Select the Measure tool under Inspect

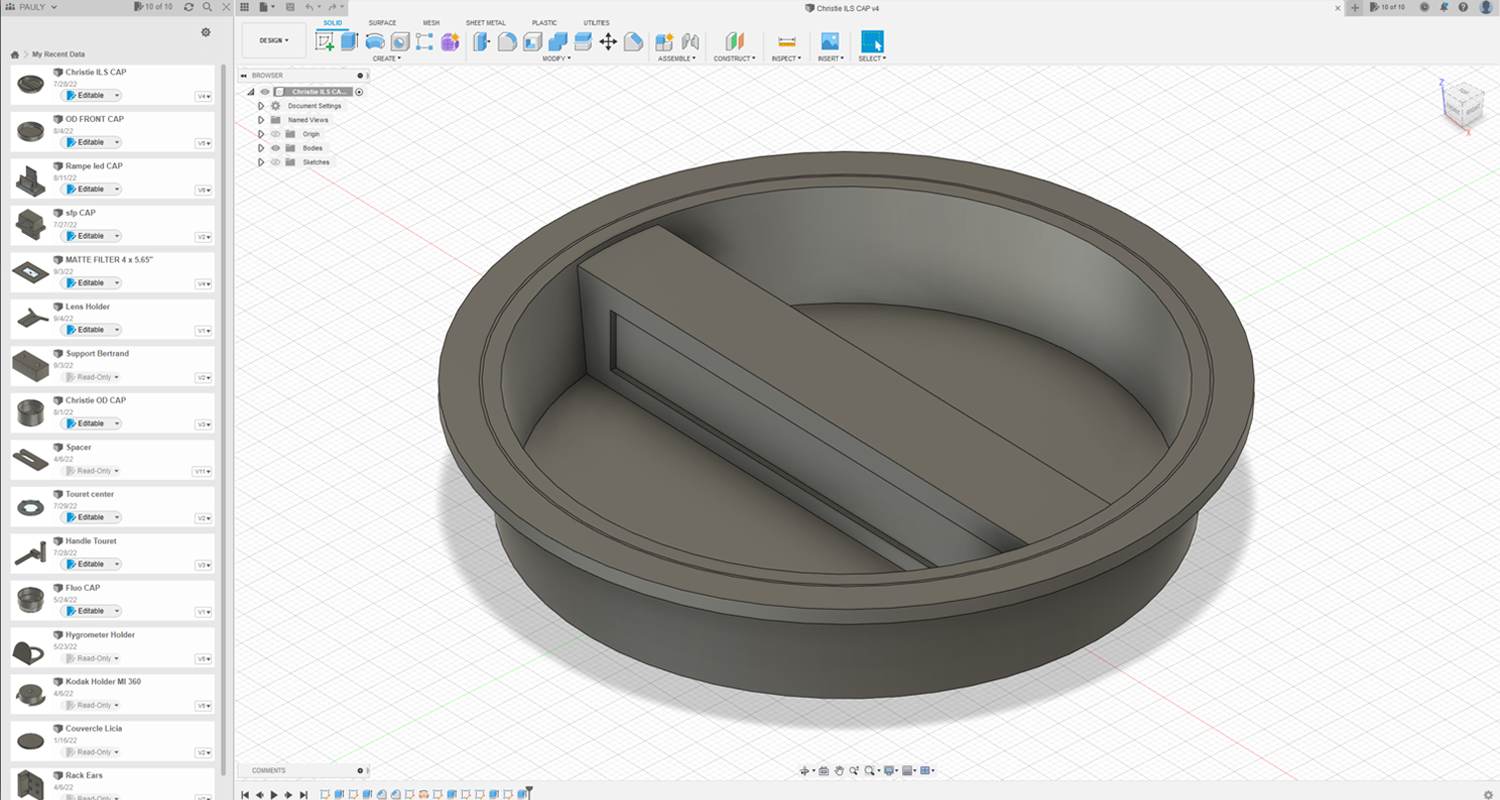tap(787, 41)
